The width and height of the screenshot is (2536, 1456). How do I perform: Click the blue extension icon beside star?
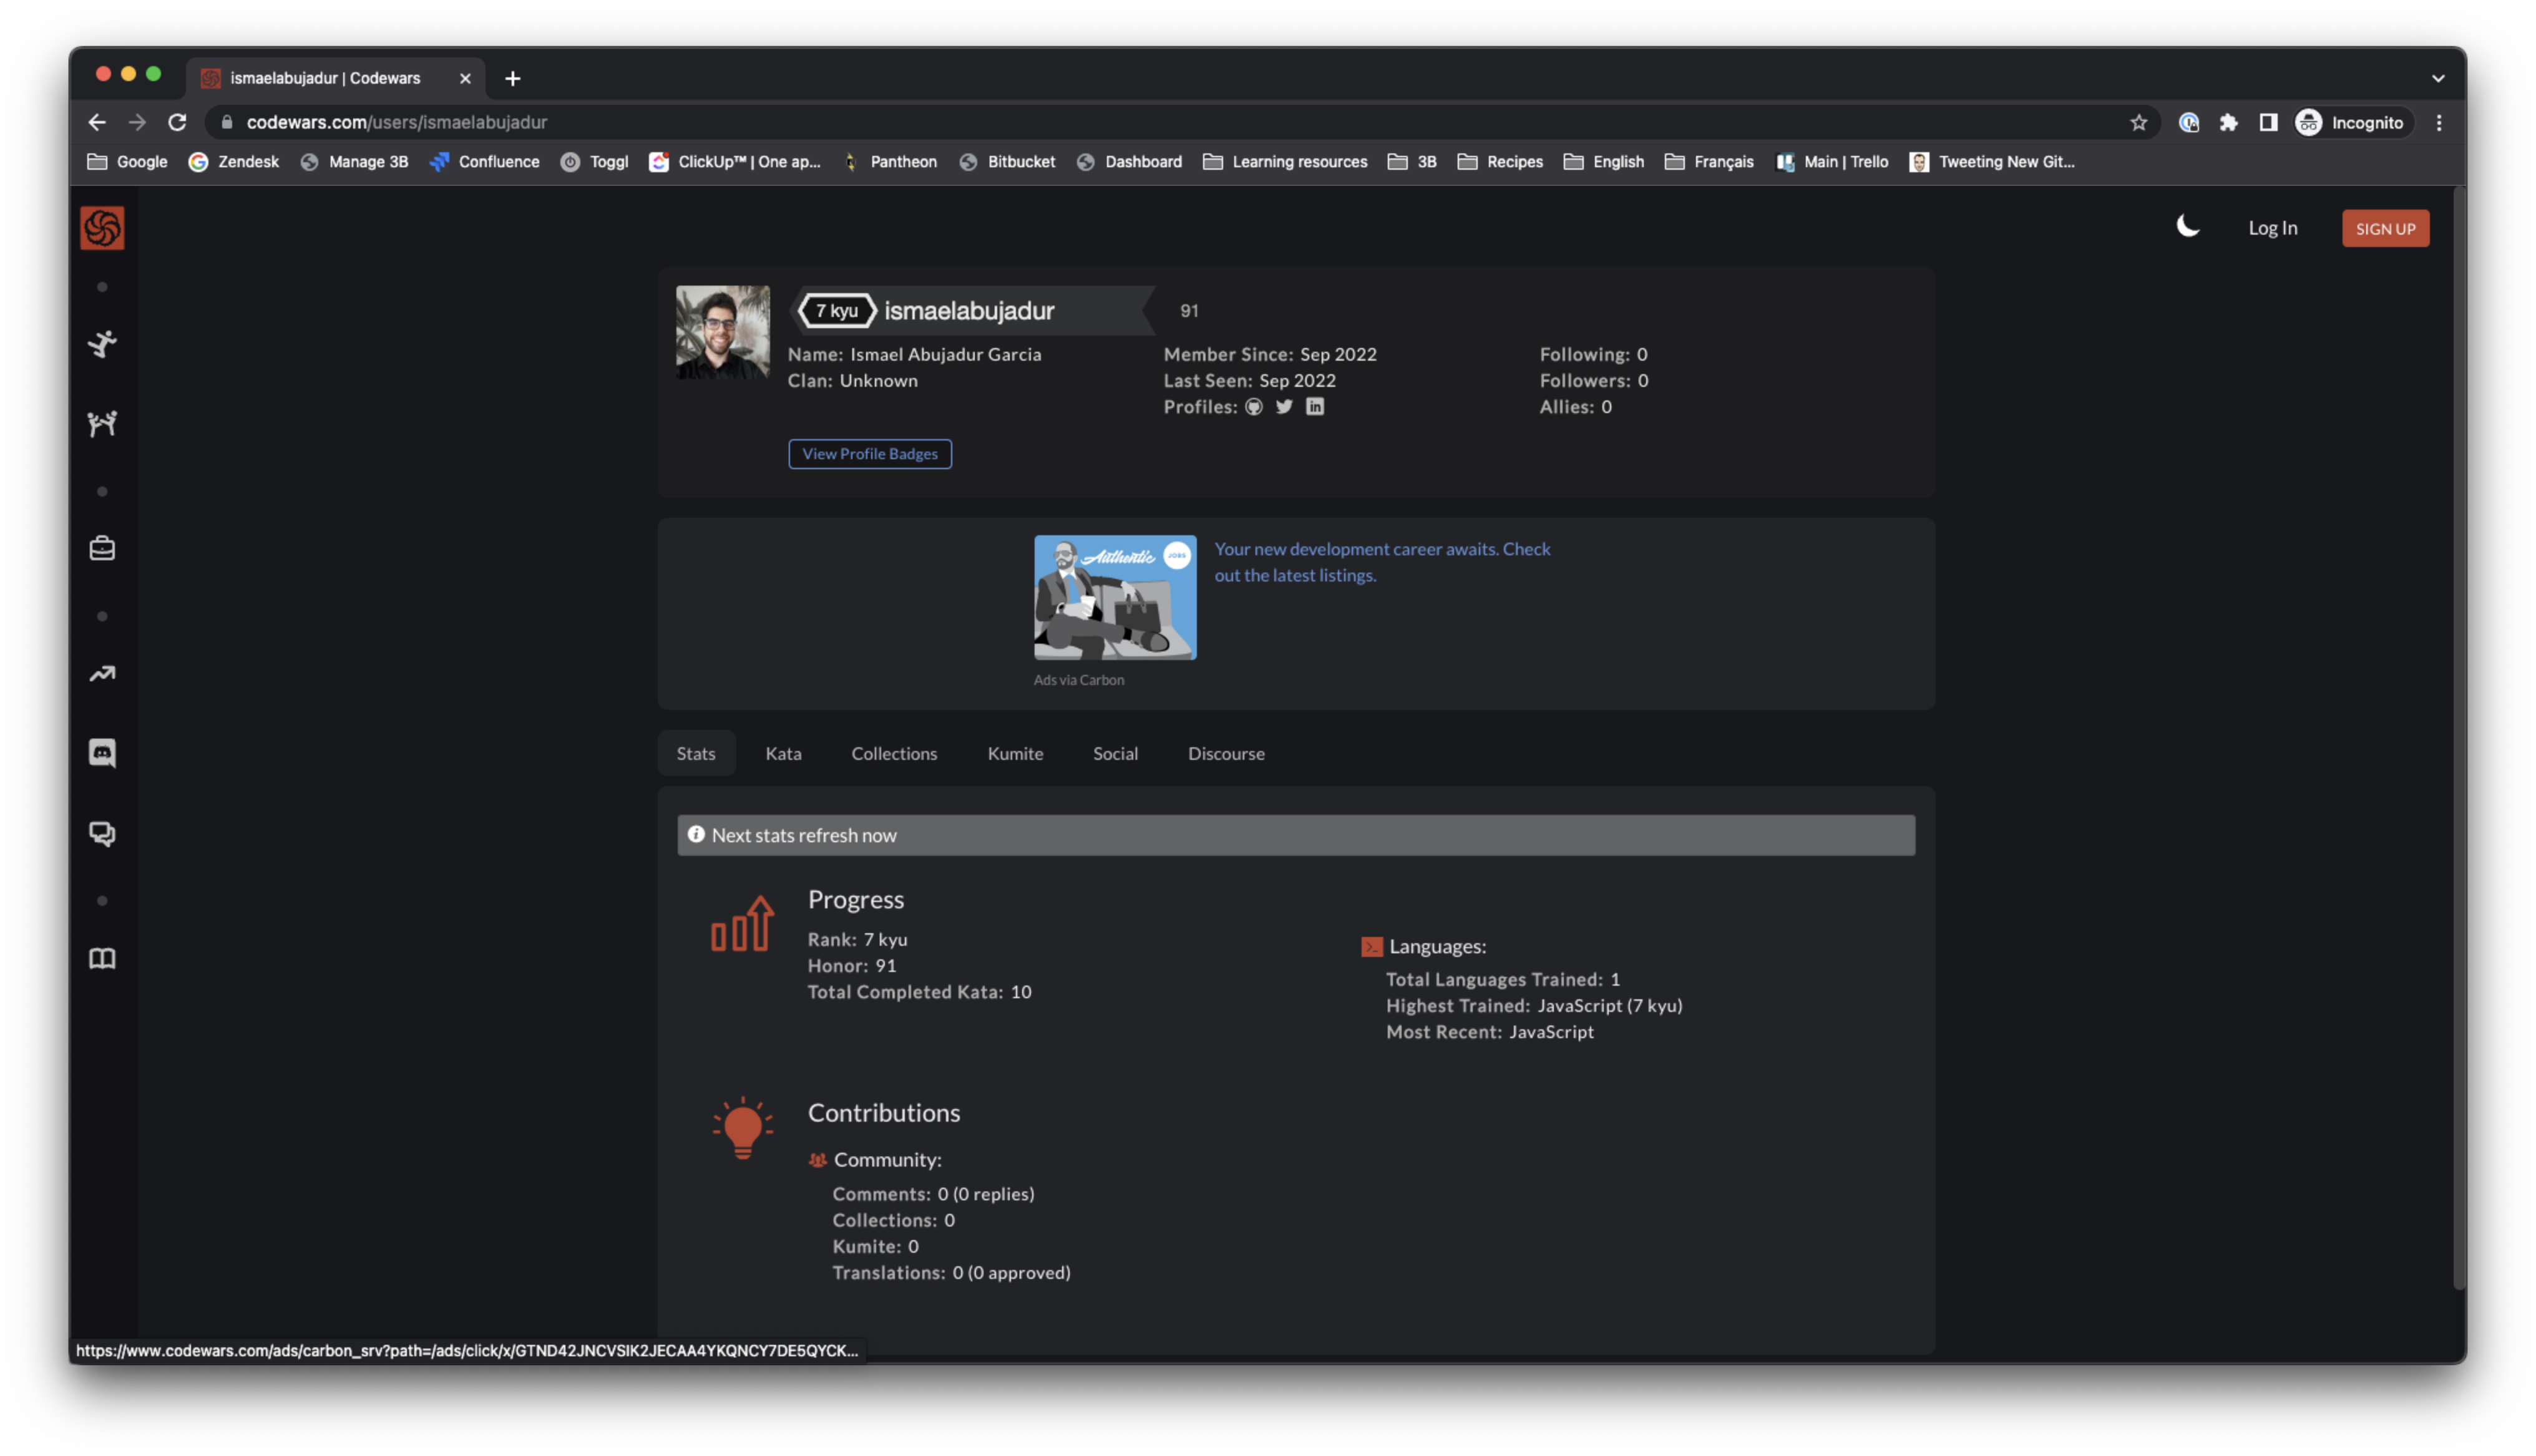coord(2189,122)
